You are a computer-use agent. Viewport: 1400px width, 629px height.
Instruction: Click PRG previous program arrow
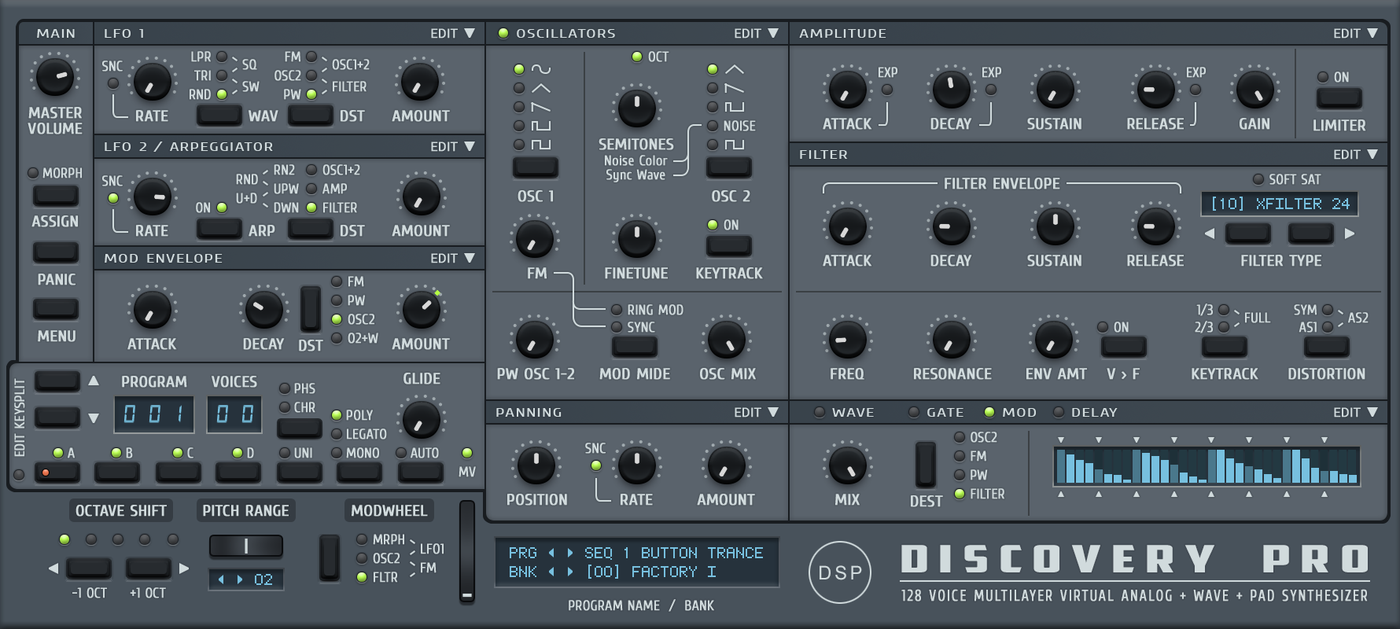pyautogui.click(x=550, y=553)
